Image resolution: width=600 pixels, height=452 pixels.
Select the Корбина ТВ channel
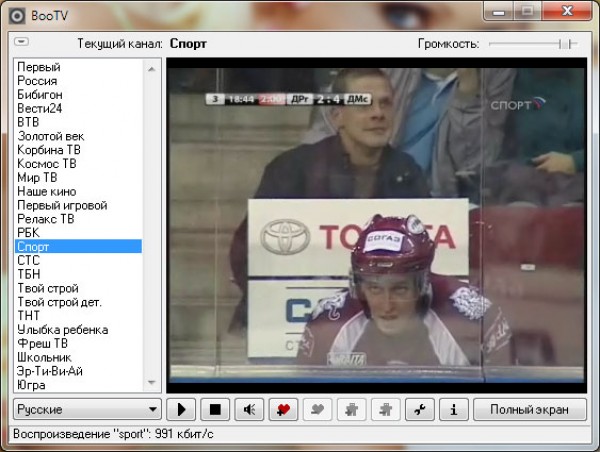pyautogui.click(x=78, y=150)
